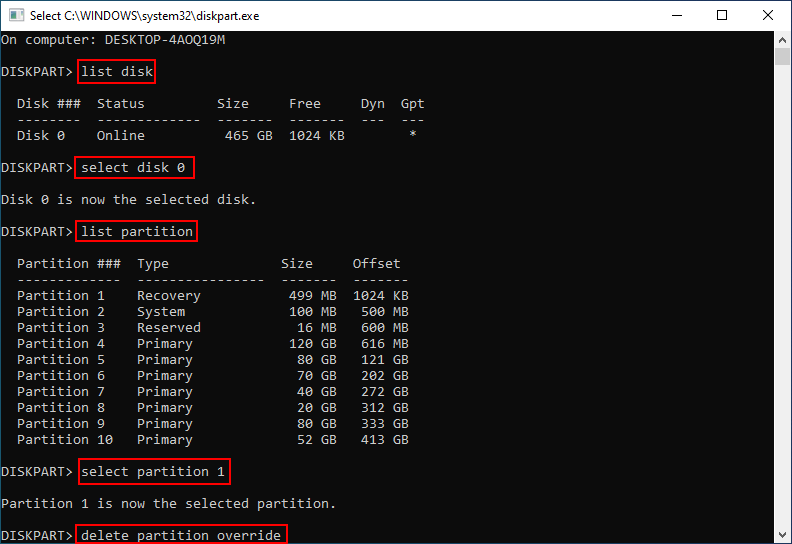This screenshot has height=544, width=792.
Task: Click the 'select partition 1' command text
Action: click(153, 472)
